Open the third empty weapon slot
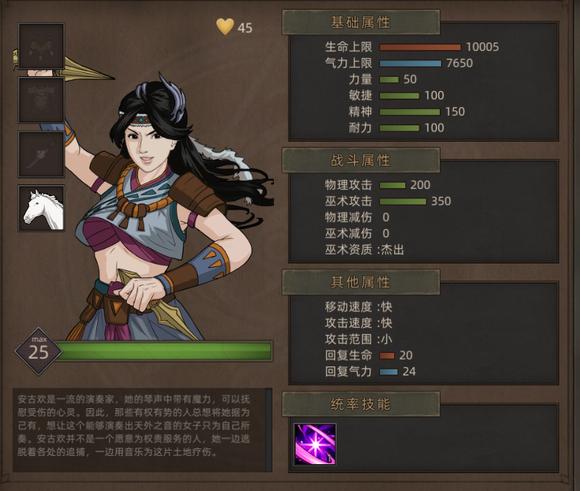Viewport: 580px width, 491px height. (x=41, y=154)
